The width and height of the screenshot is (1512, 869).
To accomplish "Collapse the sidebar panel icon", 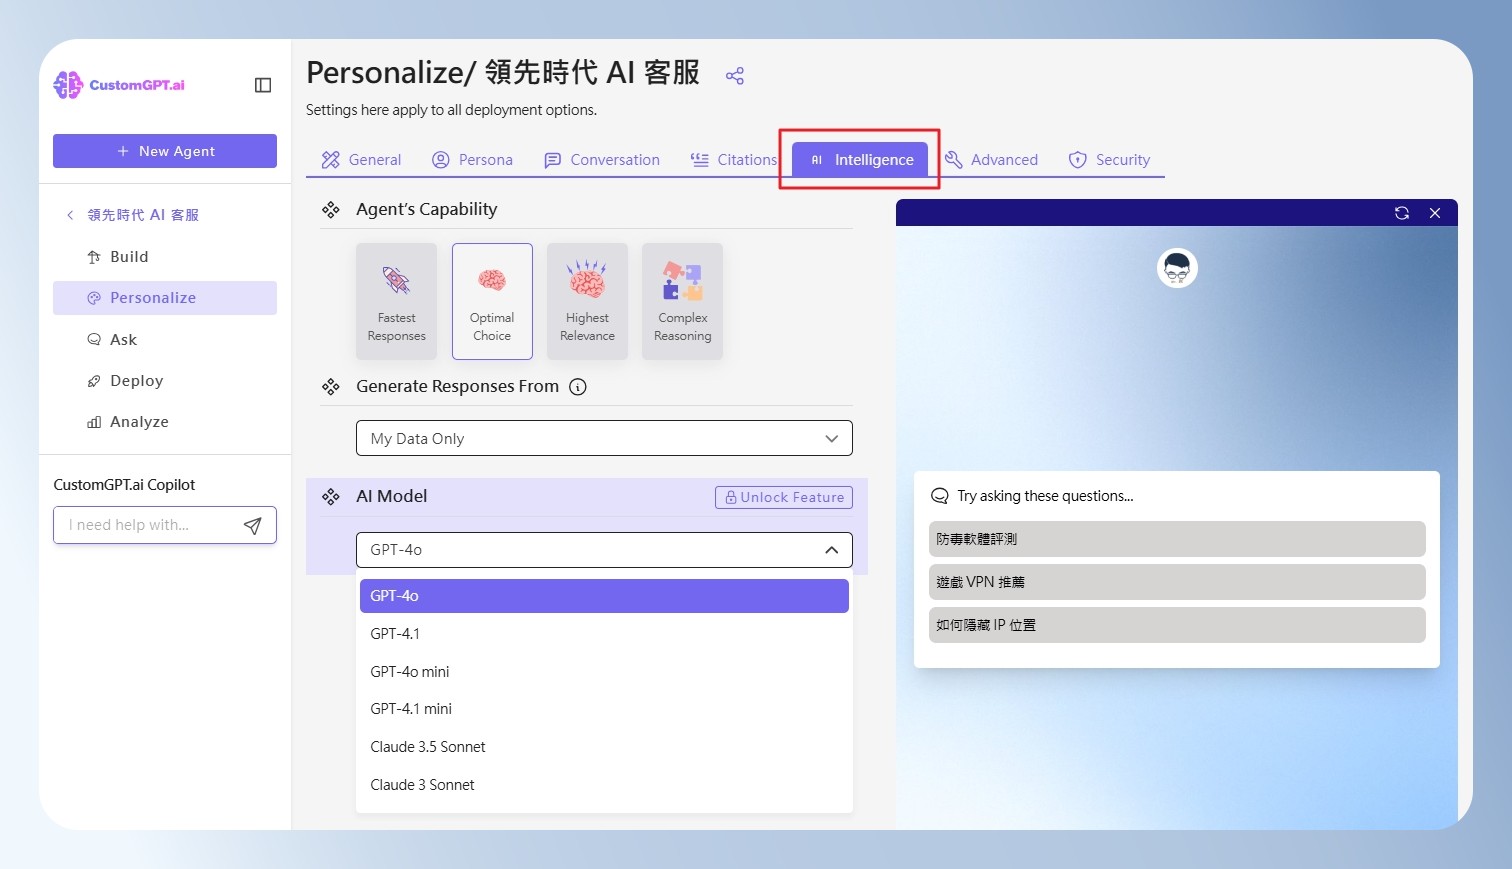I will (263, 85).
